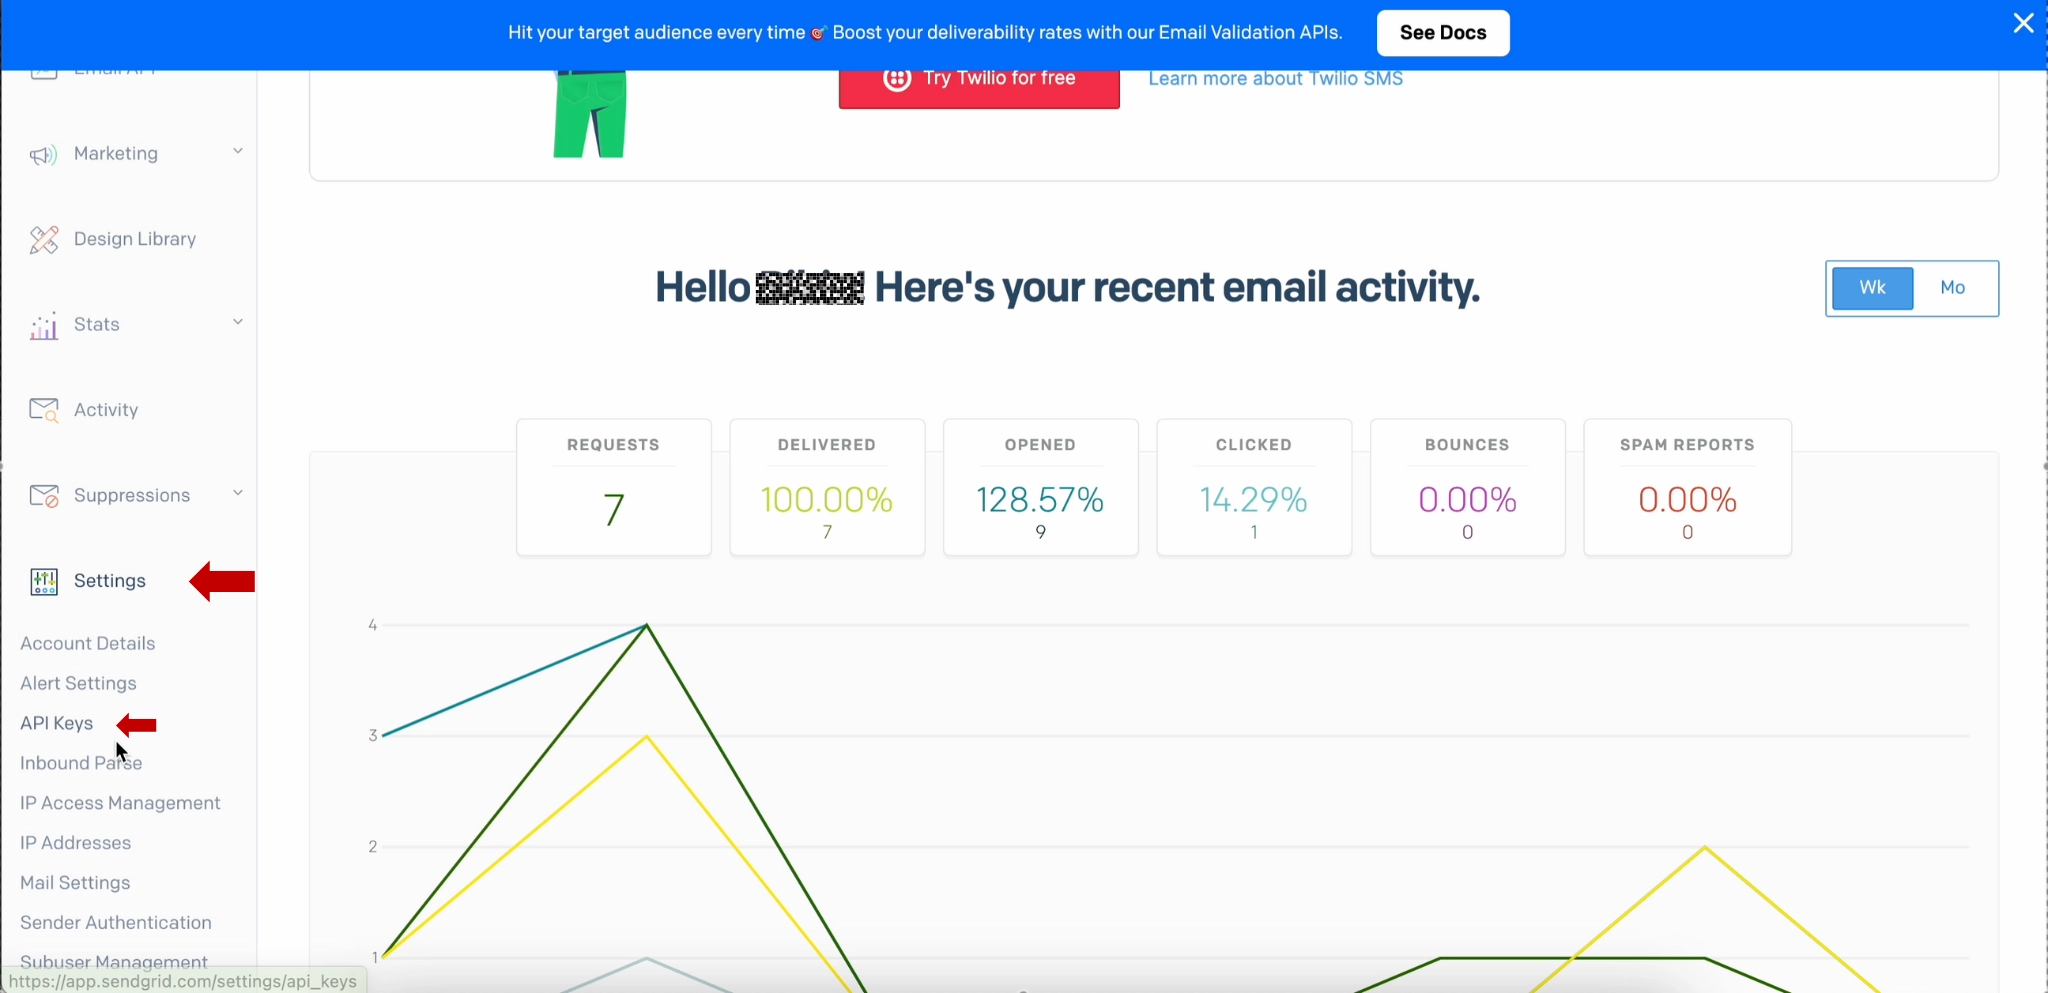Click the Design Library icon

point(43,240)
